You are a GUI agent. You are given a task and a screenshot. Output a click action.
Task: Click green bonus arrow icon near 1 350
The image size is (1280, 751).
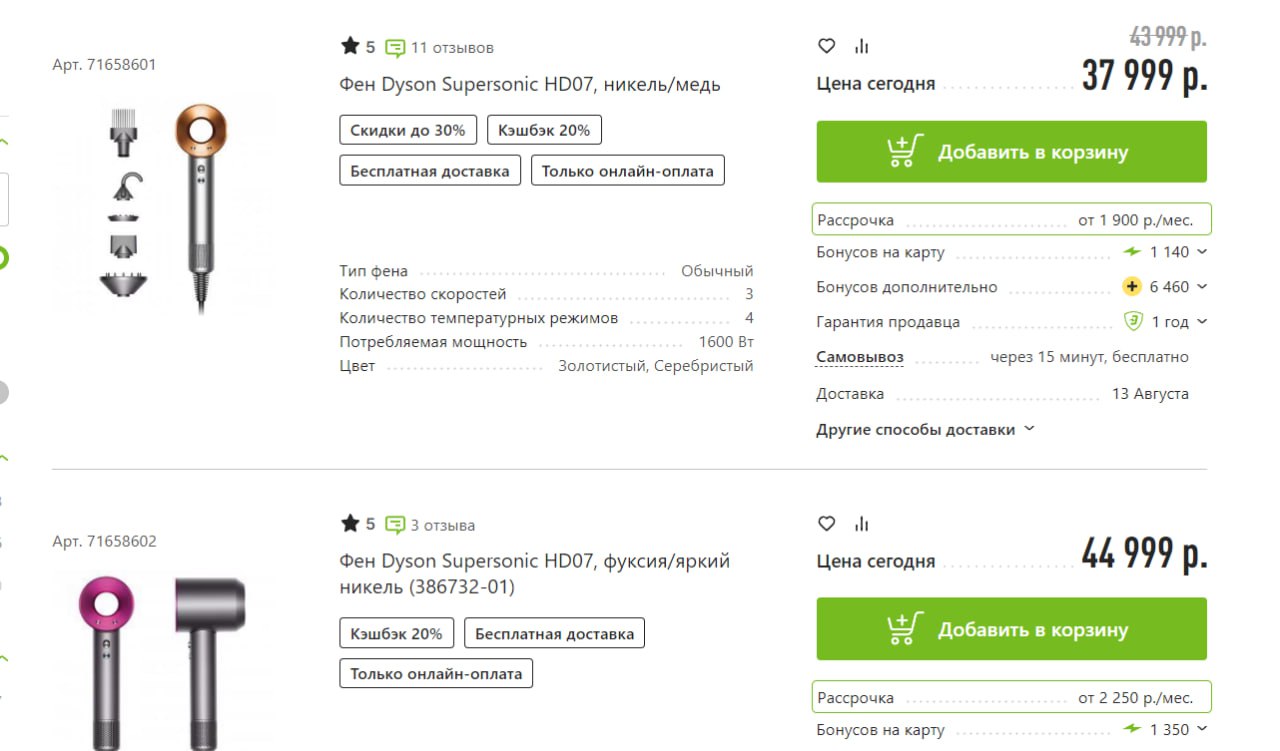pyautogui.click(x=1132, y=729)
